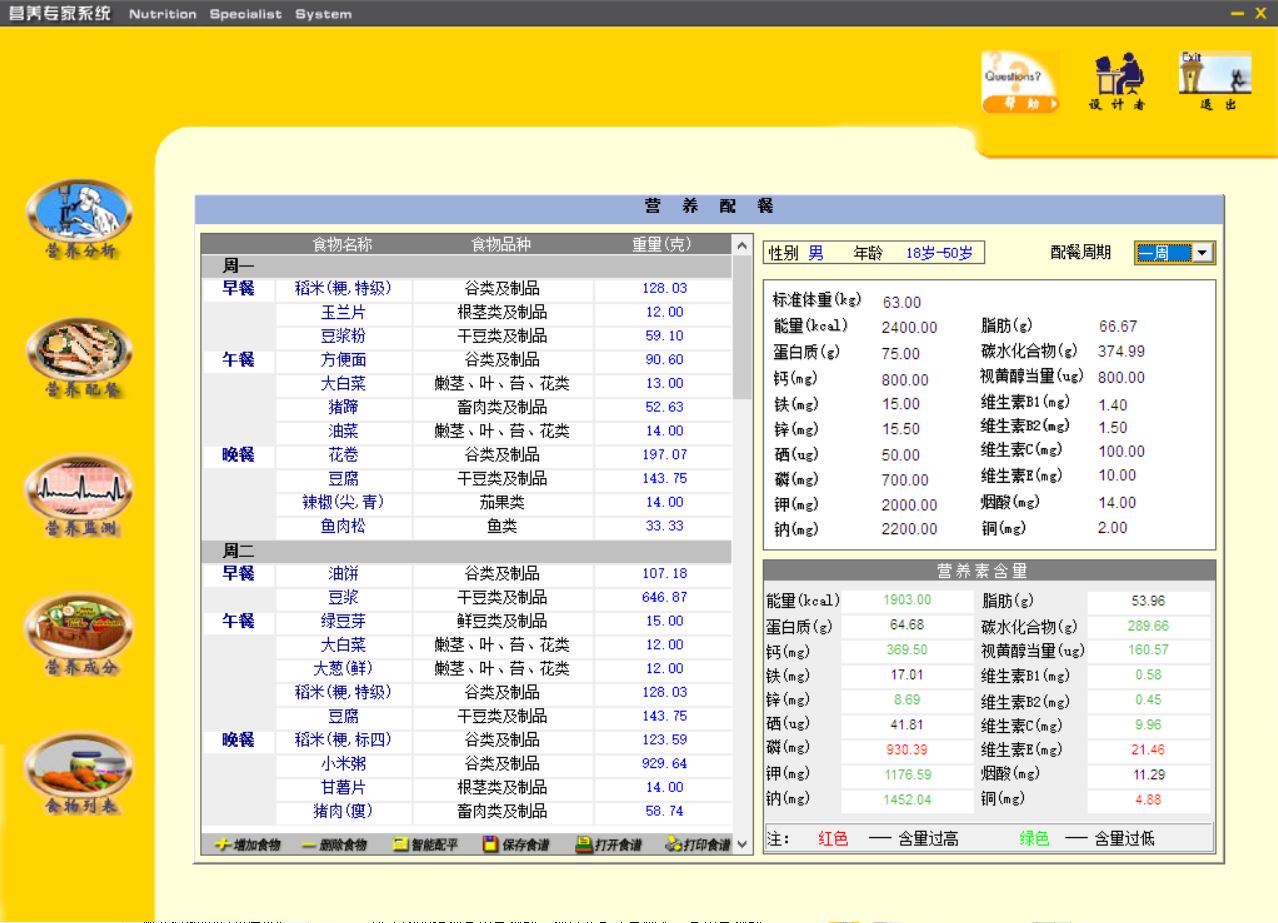
Task: Select the 猪蹄 food name
Action: coord(342,407)
